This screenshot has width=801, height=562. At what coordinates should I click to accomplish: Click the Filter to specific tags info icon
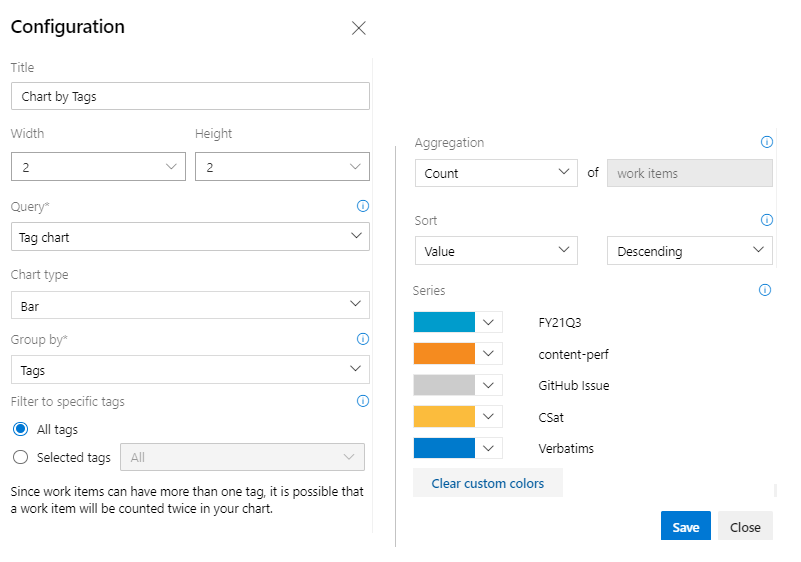click(x=363, y=401)
